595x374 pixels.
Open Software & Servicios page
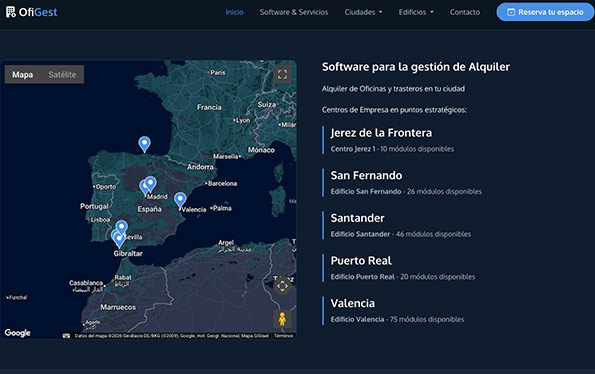click(294, 12)
